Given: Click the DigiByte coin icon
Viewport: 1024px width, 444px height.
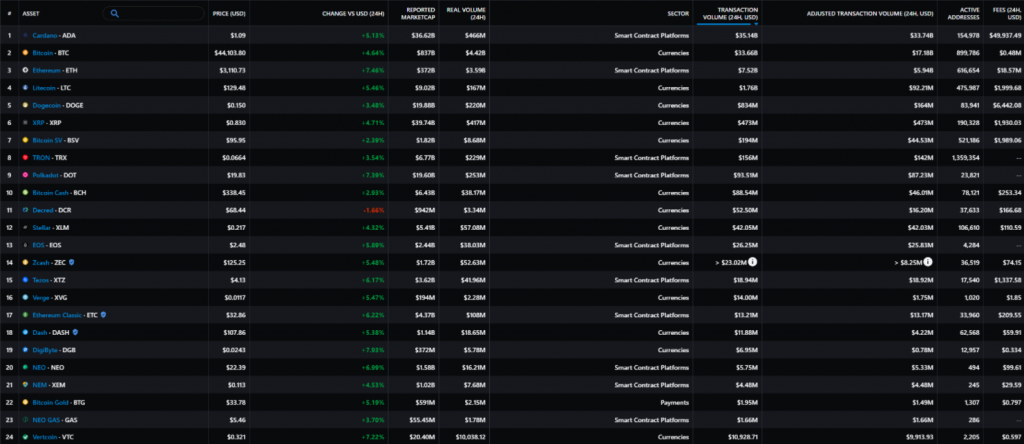Looking at the screenshot, I should [25, 349].
